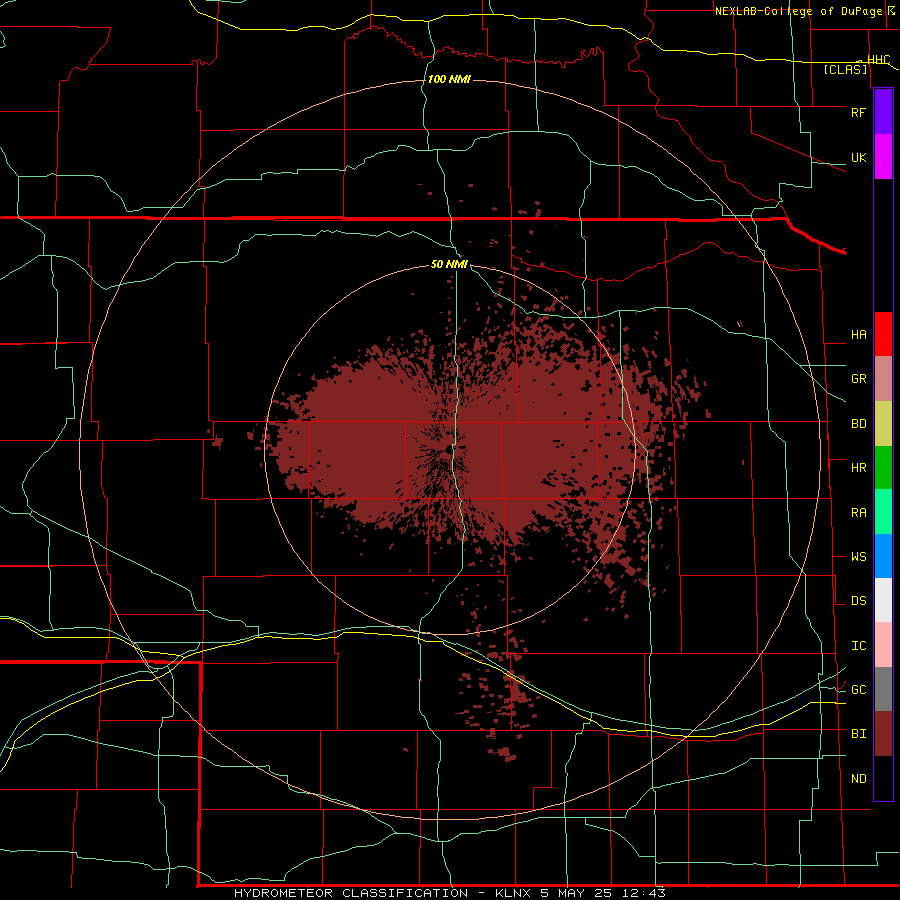Screen dimensions: 900x900
Task: Click the GR pink legend swatch
Action: [883, 379]
